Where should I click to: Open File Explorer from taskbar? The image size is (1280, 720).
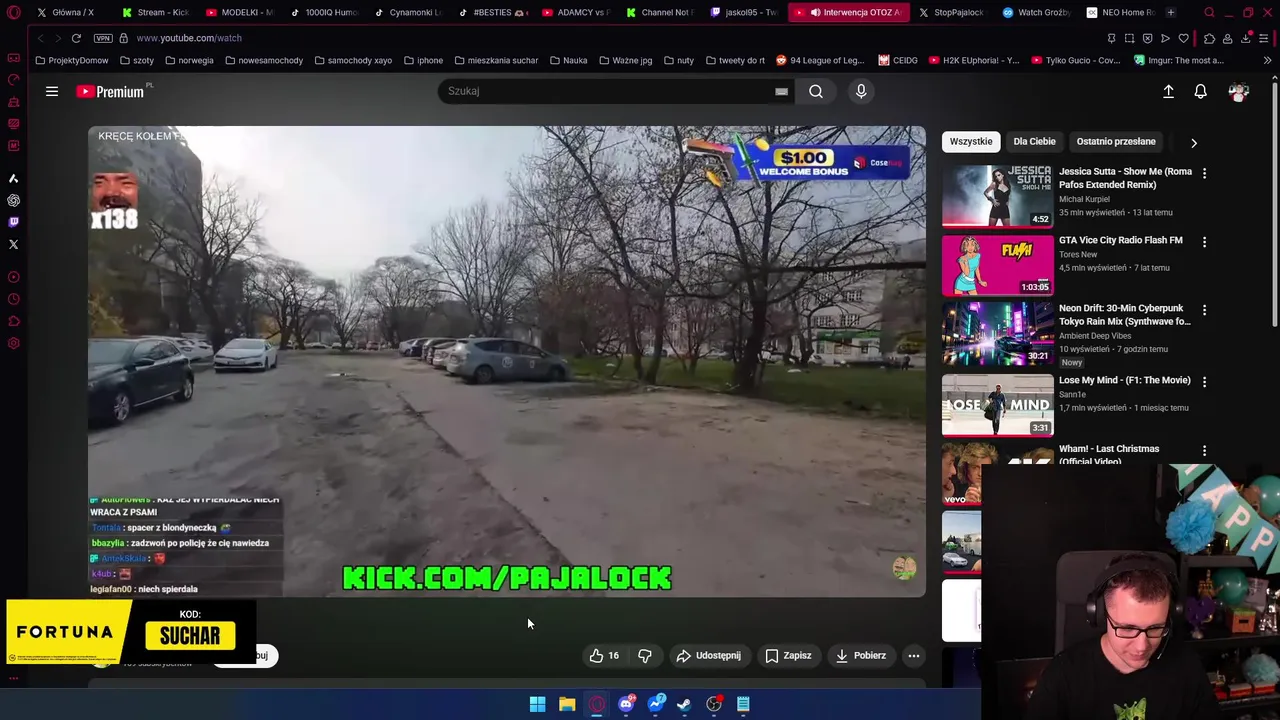tap(567, 704)
